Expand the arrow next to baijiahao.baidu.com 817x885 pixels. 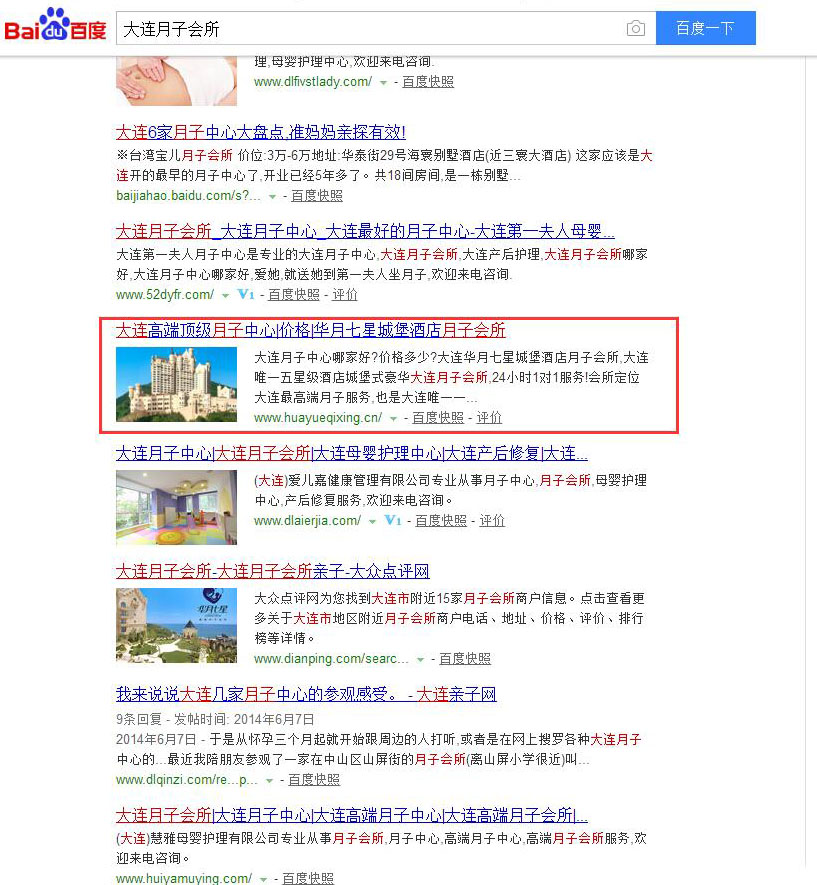[273, 196]
